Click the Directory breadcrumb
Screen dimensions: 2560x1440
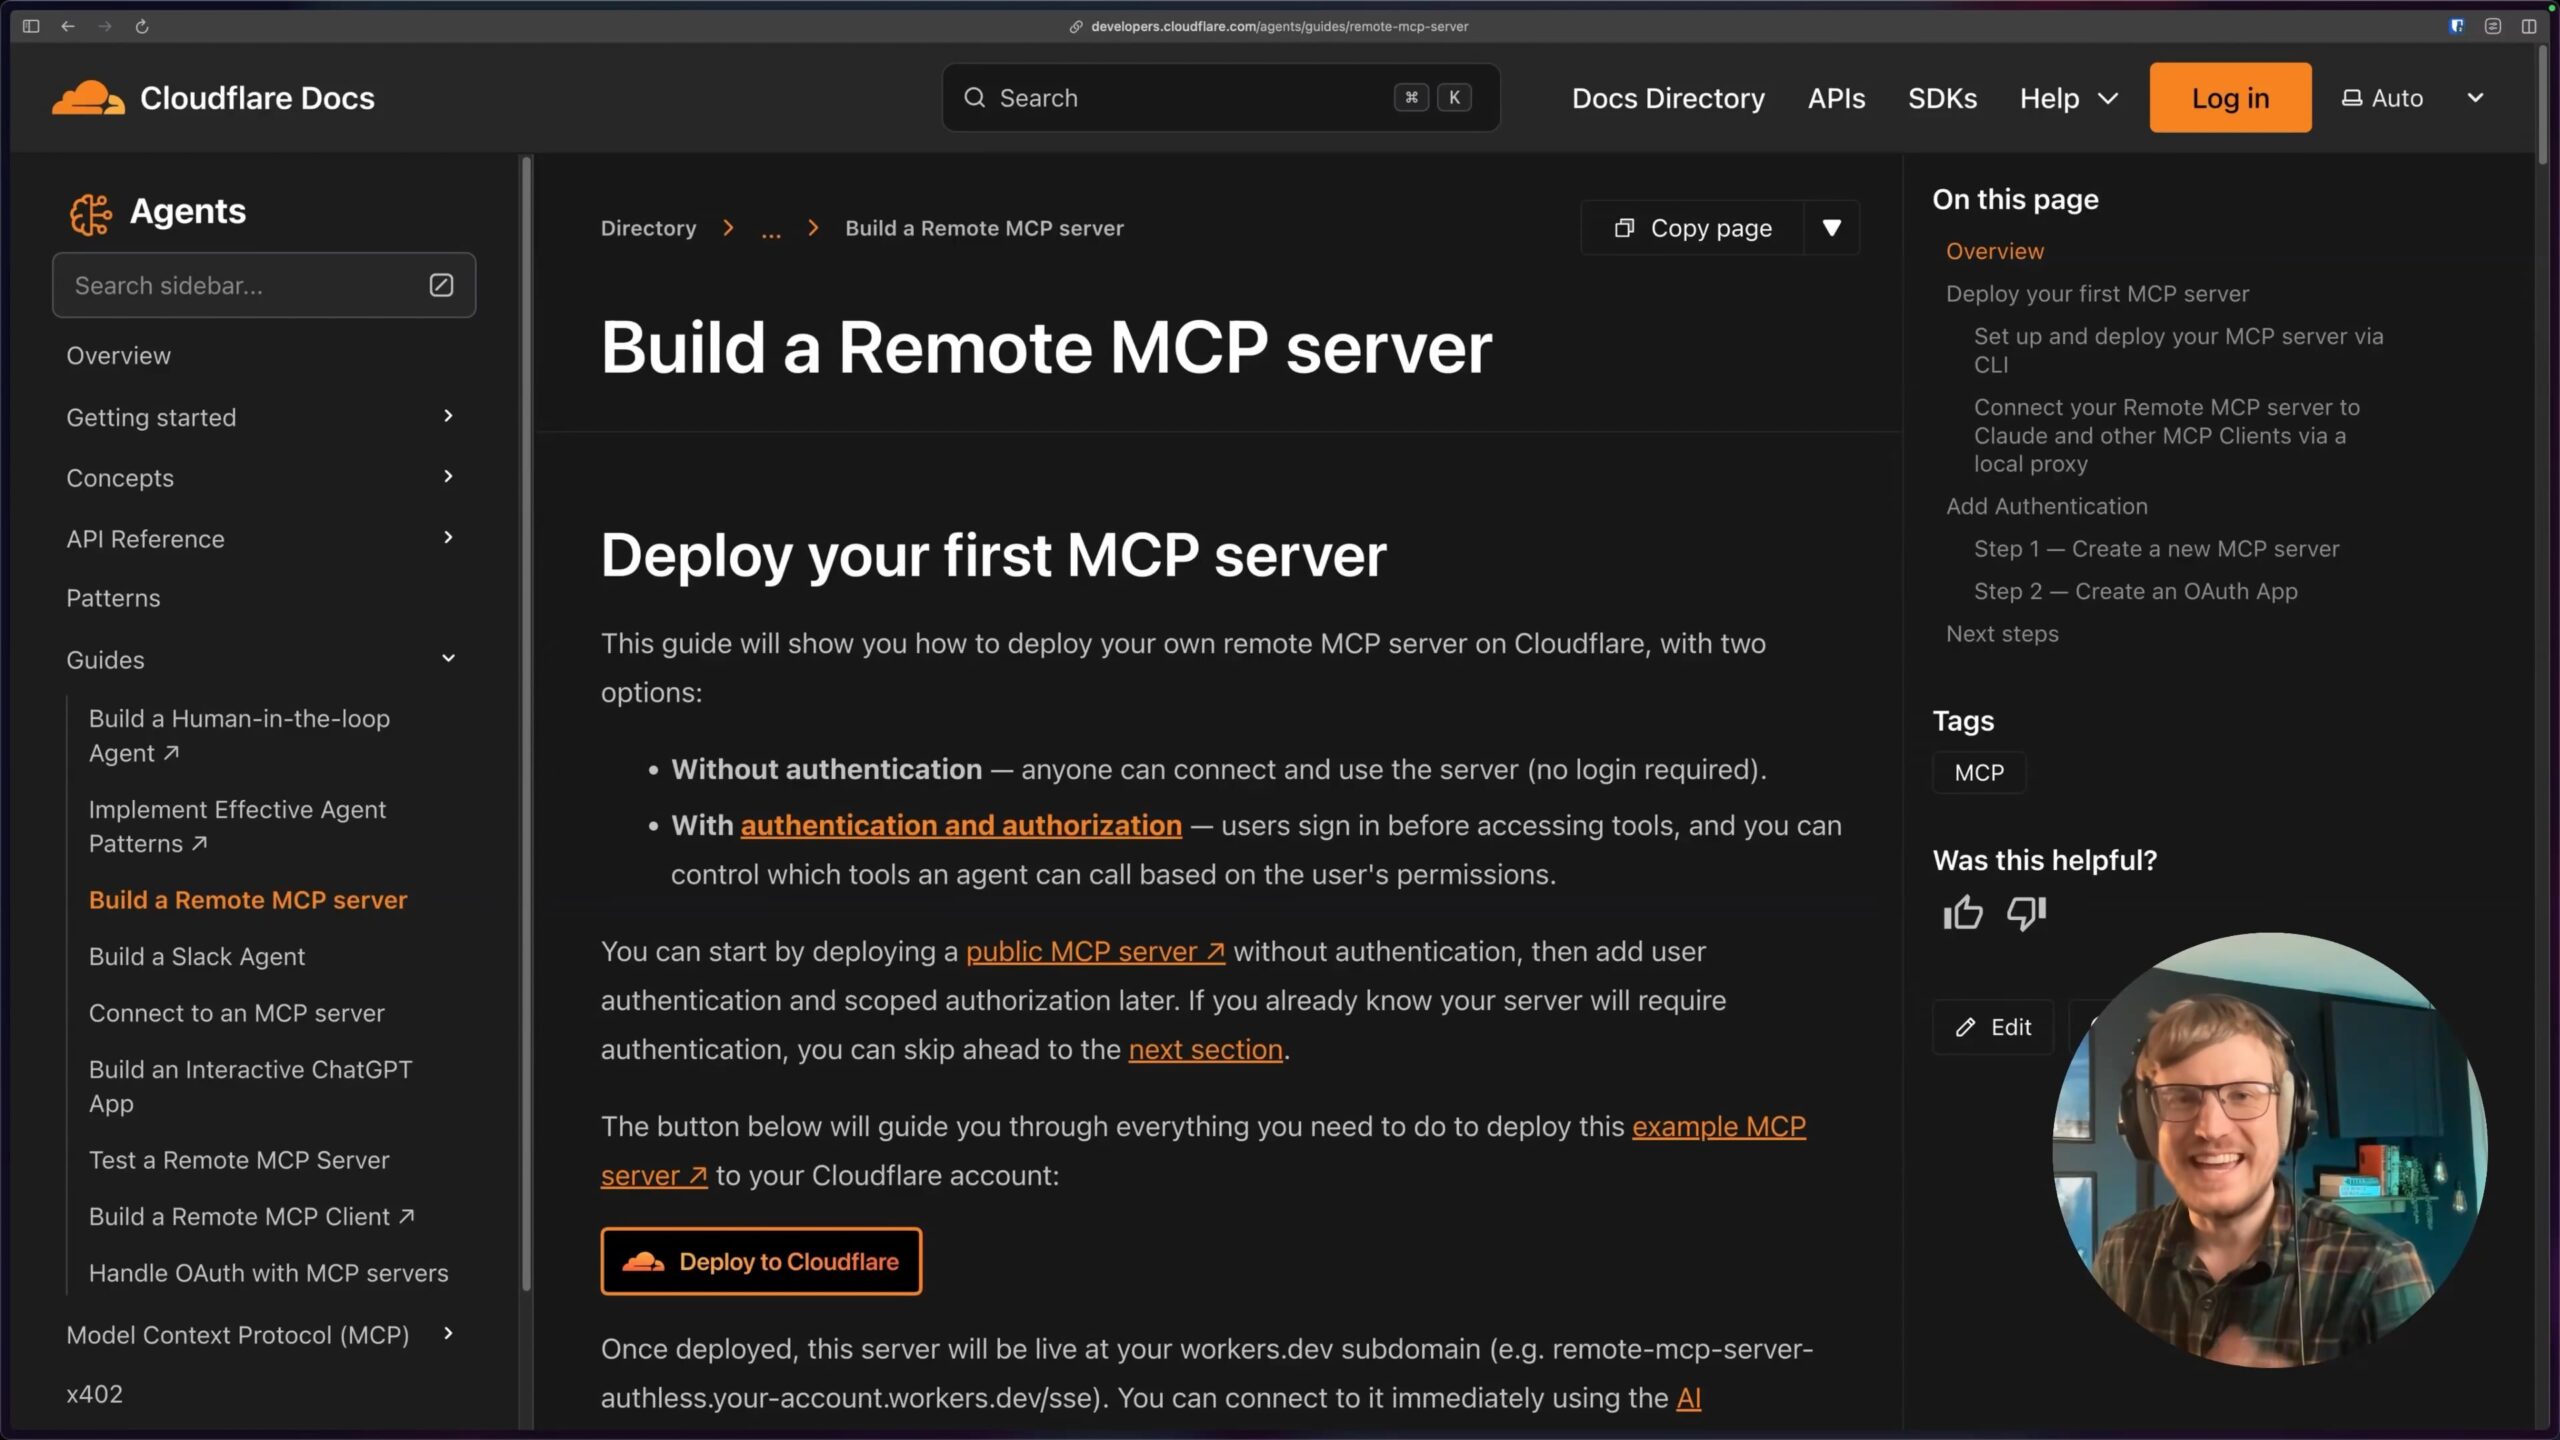pyautogui.click(x=648, y=229)
